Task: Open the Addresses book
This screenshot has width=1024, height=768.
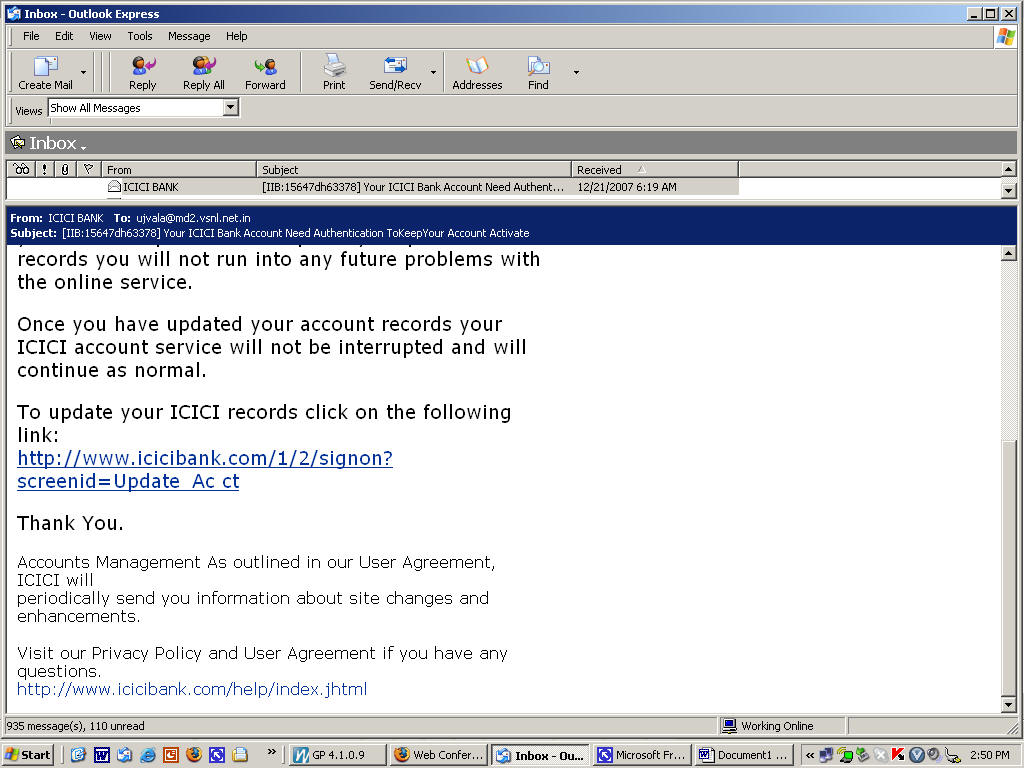Action: coord(477,72)
